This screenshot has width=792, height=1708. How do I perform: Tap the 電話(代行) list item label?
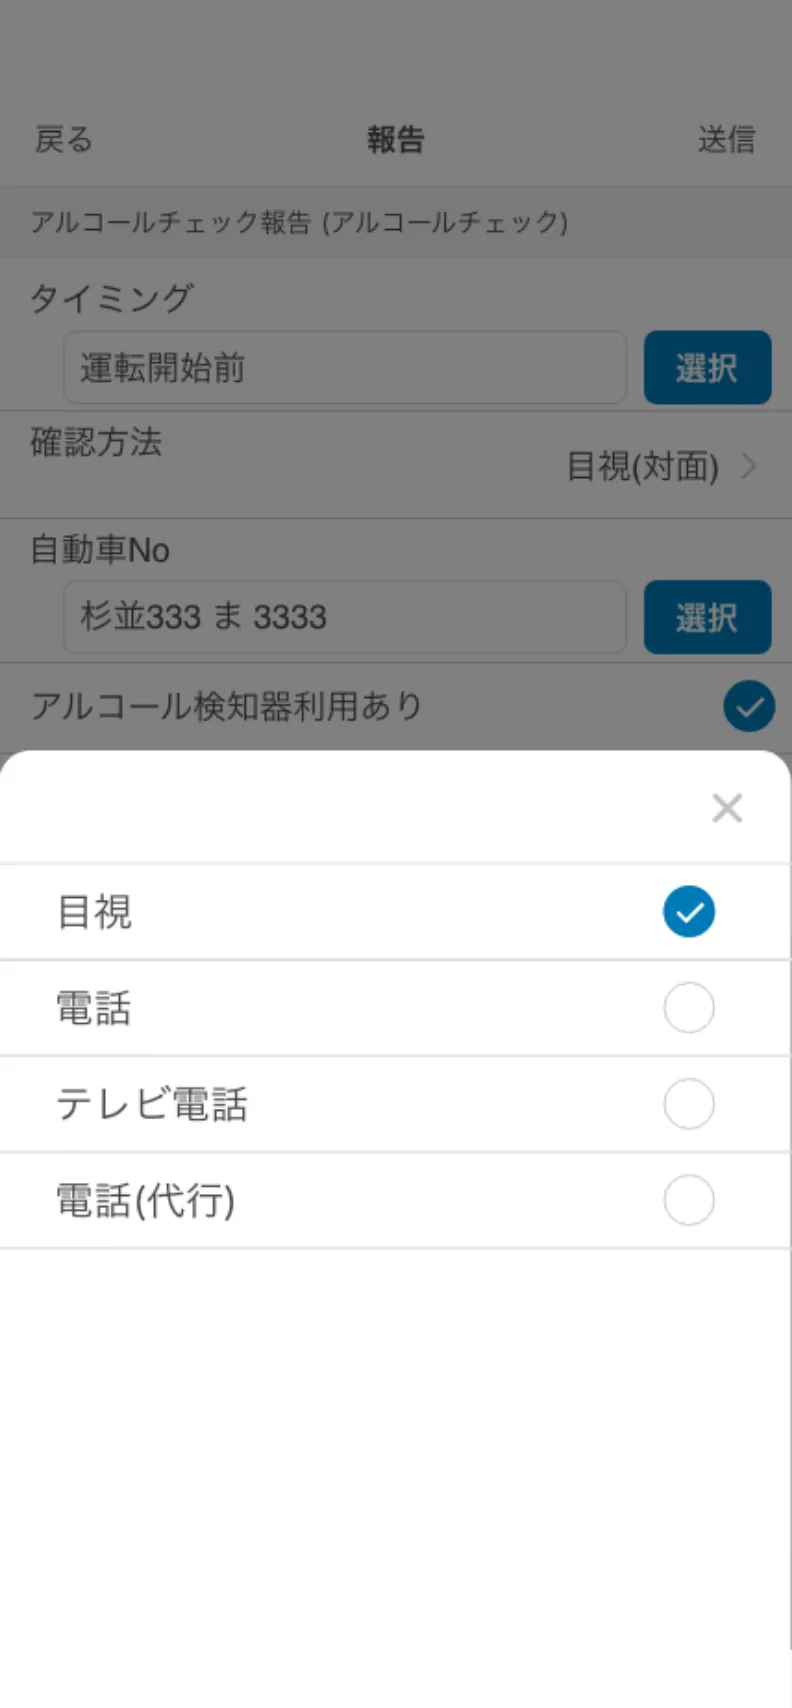(146, 1200)
